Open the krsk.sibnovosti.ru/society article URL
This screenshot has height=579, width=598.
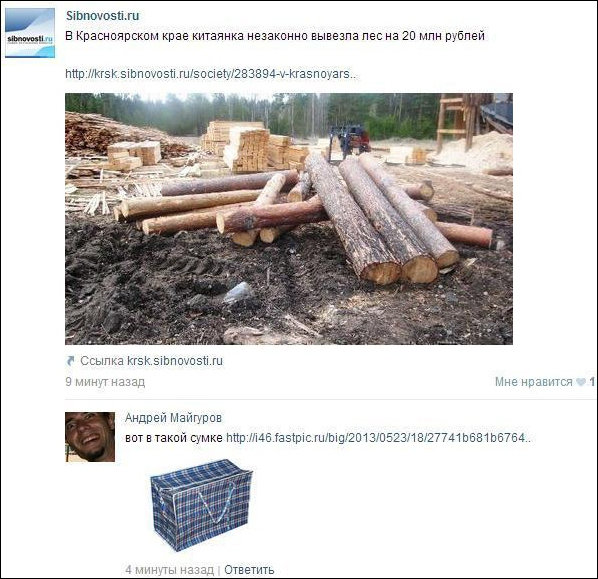(x=211, y=74)
